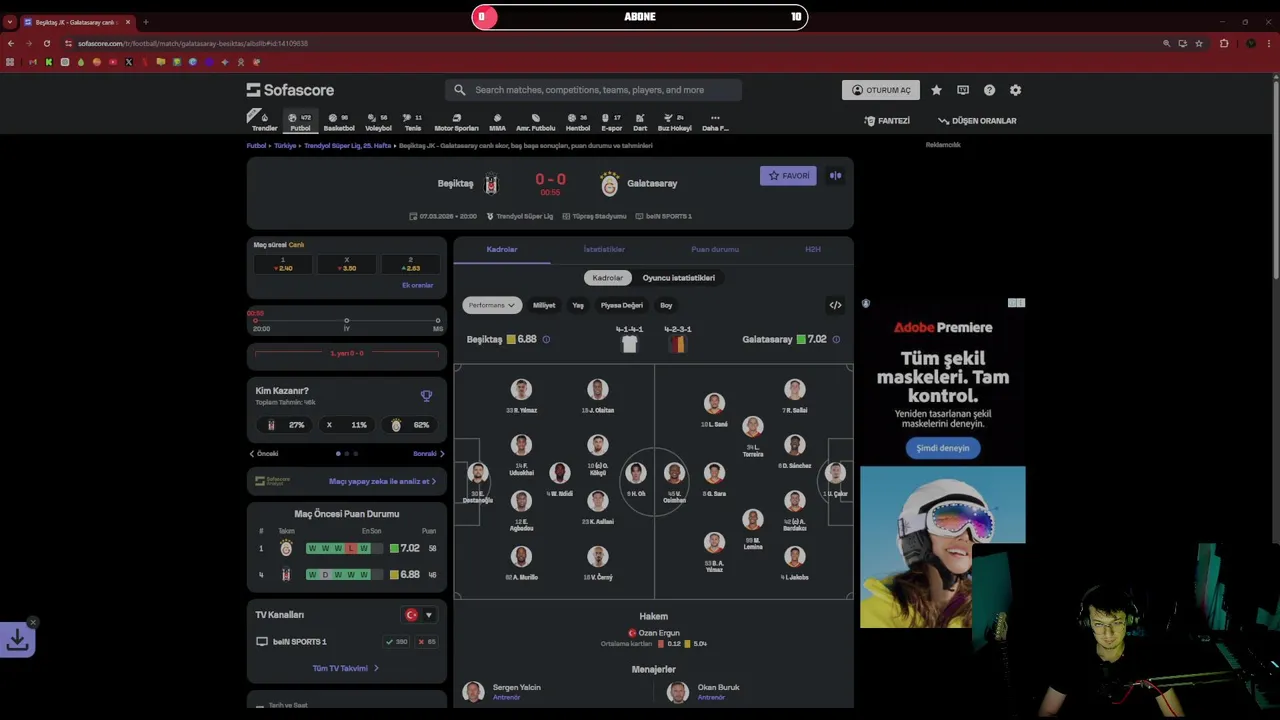
Task: Open the Daha Fazla sports menu
Action: click(715, 121)
